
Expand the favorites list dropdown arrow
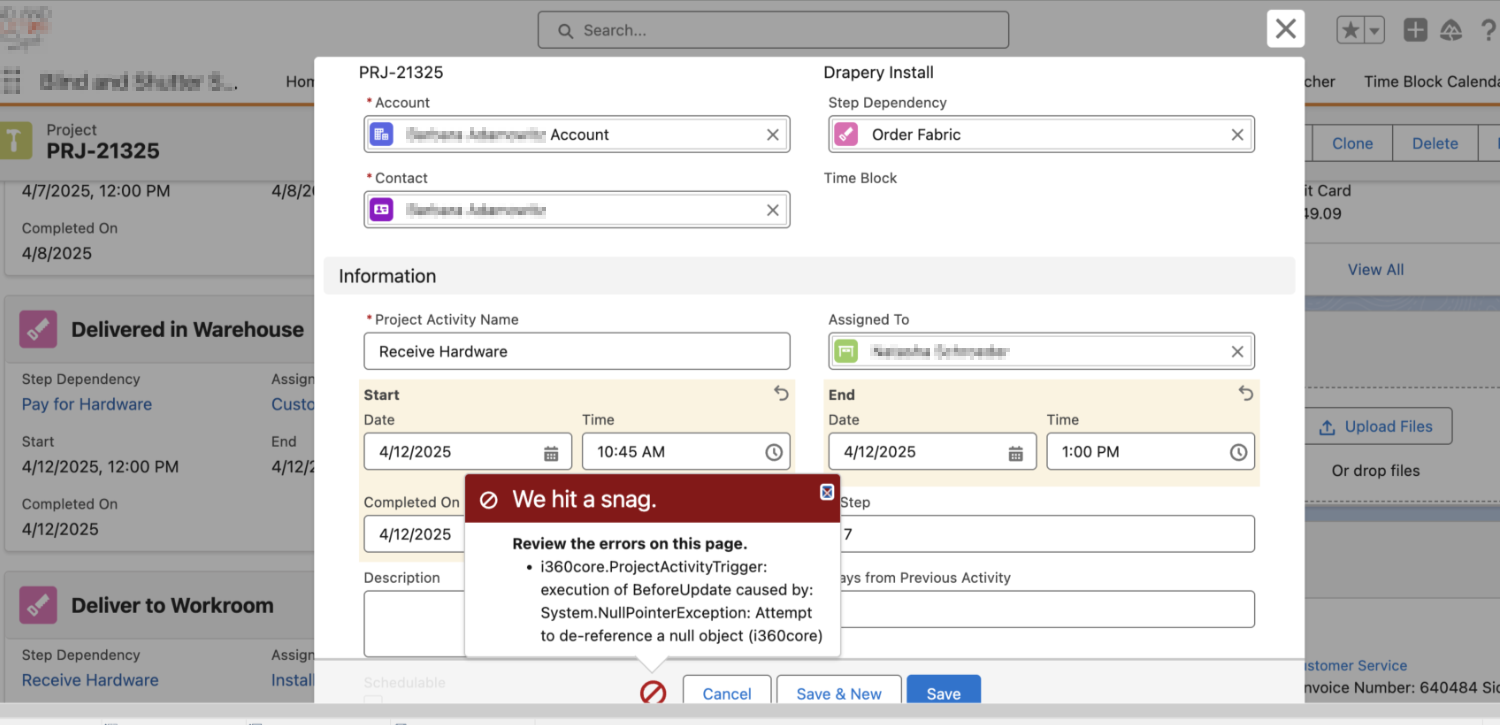click(x=1375, y=30)
